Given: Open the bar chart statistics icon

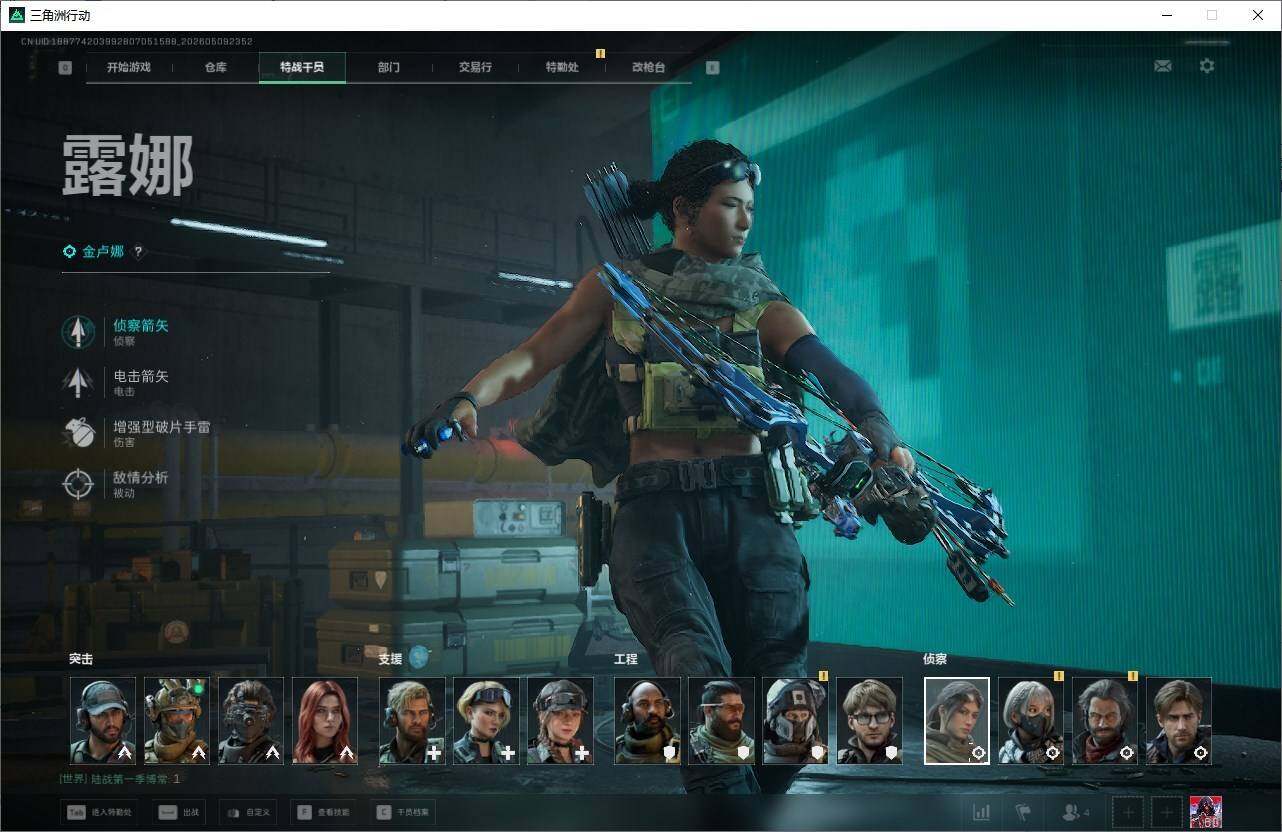Looking at the screenshot, I should [981, 812].
